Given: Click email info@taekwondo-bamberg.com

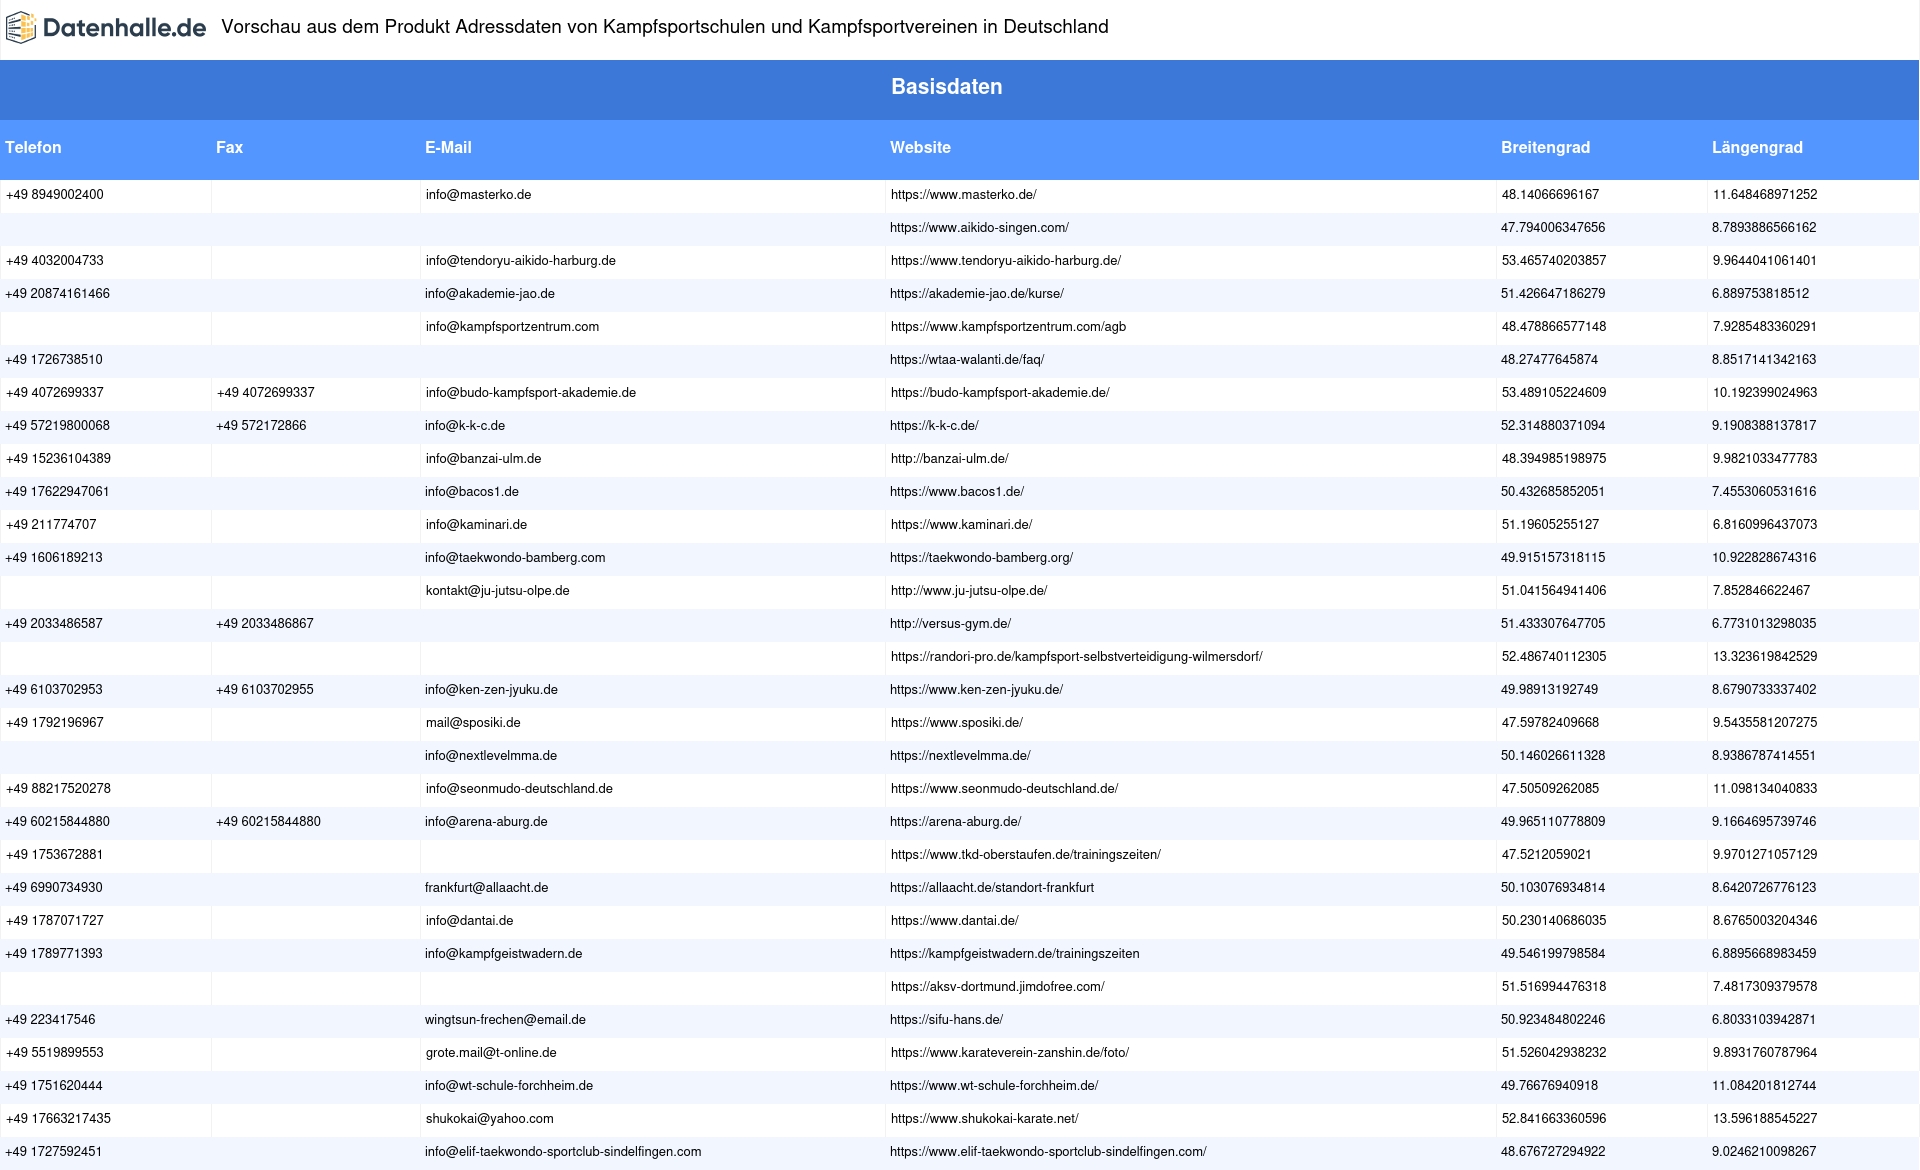Looking at the screenshot, I should point(515,558).
